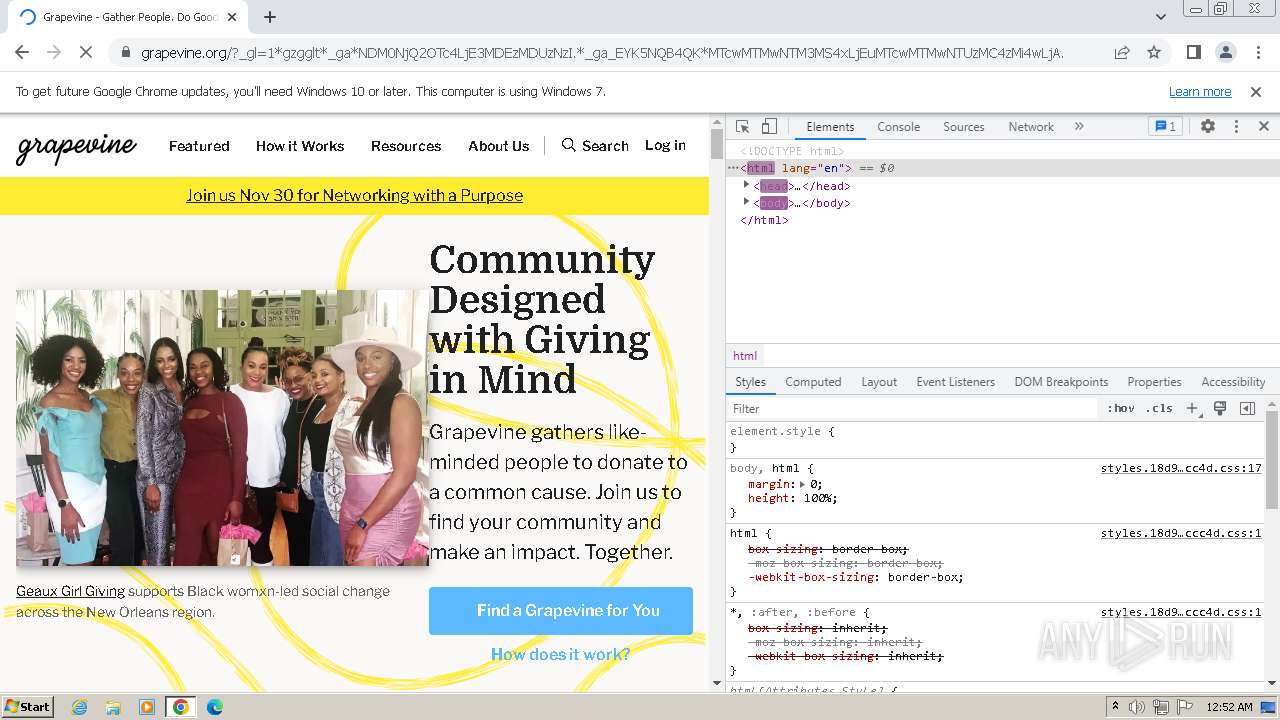Open Chrome profile avatar menu
The width and height of the screenshot is (1280, 720).
point(1226,52)
